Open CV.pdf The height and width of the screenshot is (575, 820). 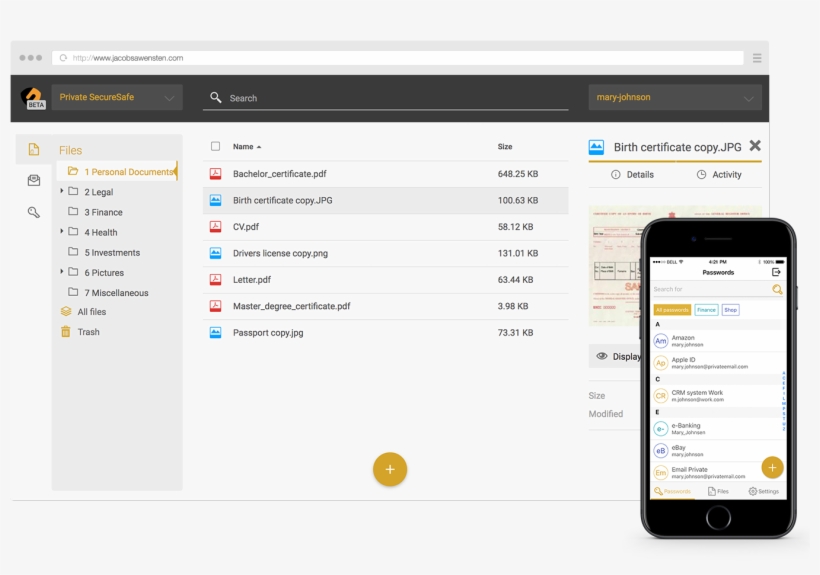[x=246, y=227]
